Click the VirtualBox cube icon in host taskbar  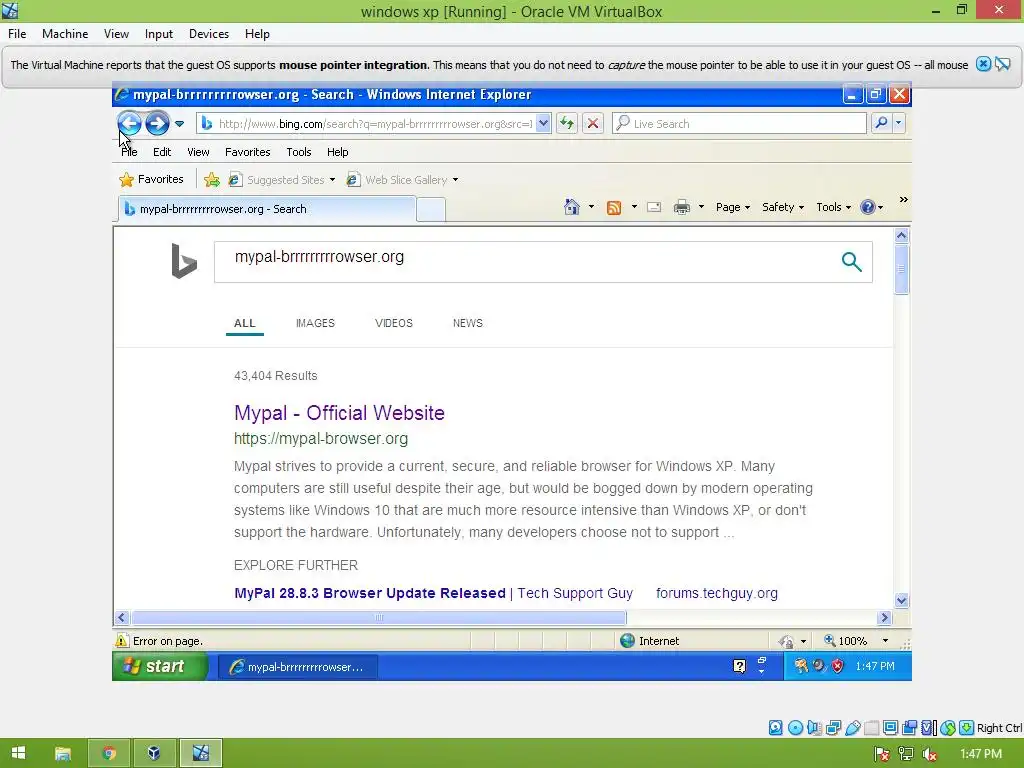(154, 753)
